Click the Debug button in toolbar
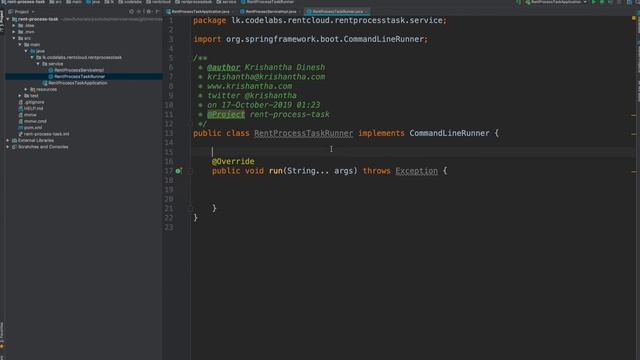The height and width of the screenshot is (360, 640). tap(602, 2)
